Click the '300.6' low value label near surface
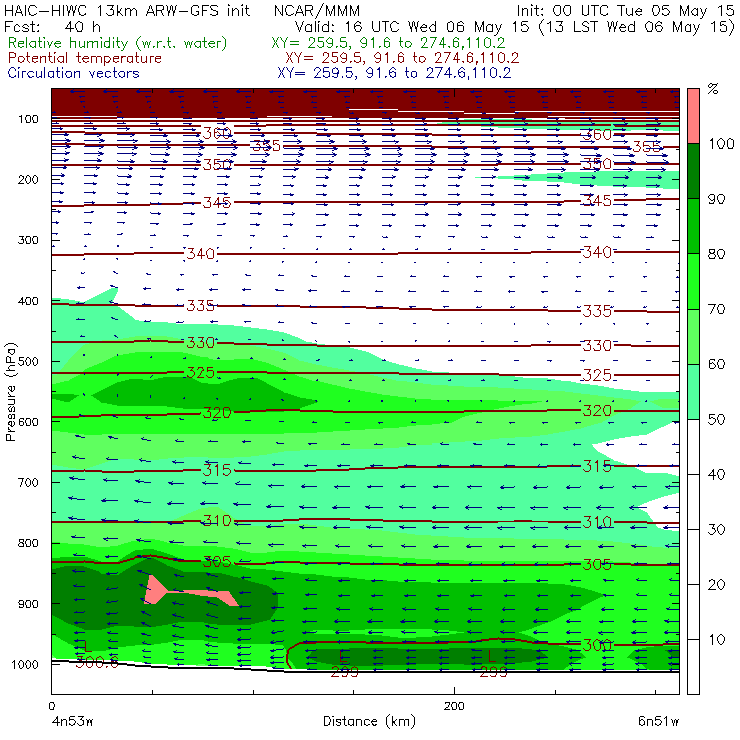This screenshot has width=740, height=740. 97,662
